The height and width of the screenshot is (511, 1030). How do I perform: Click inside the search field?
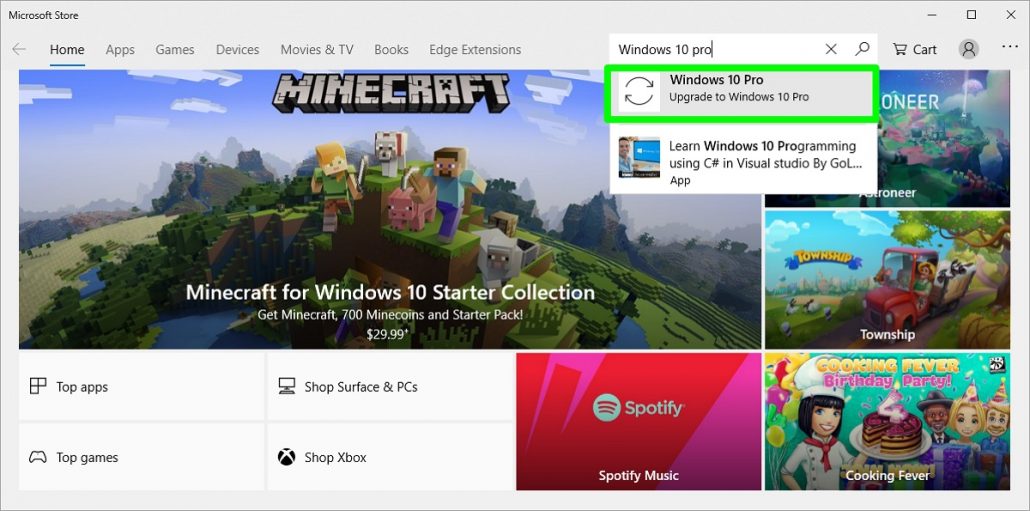[x=716, y=49]
